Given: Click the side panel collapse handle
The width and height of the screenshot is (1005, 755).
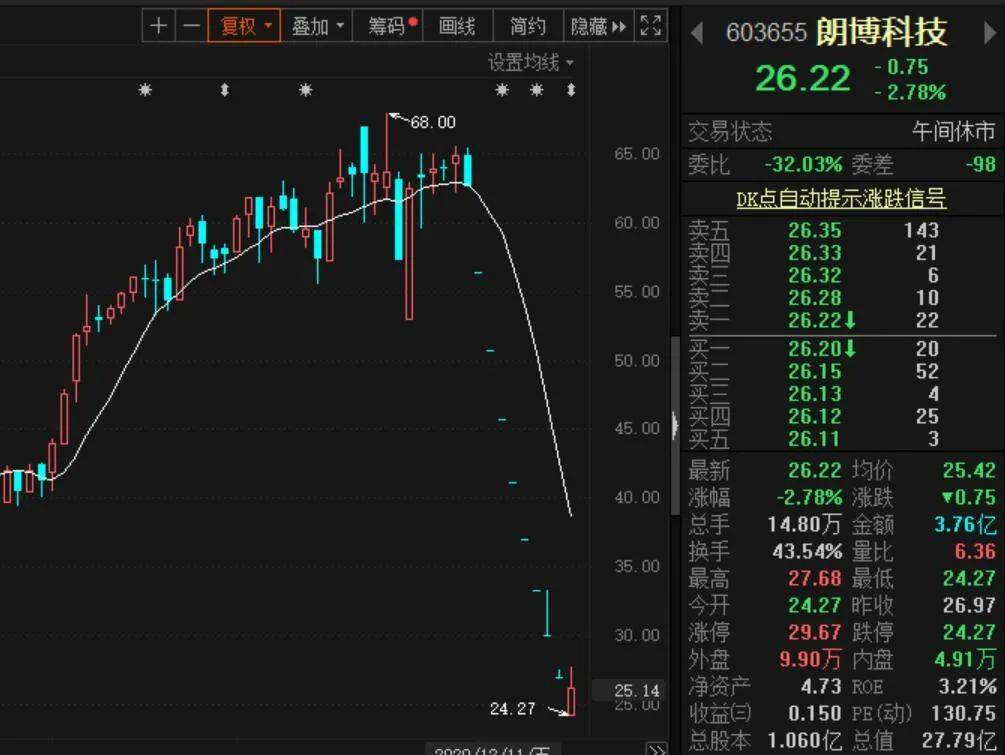Looking at the screenshot, I should pyautogui.click(x=675, y=425).
